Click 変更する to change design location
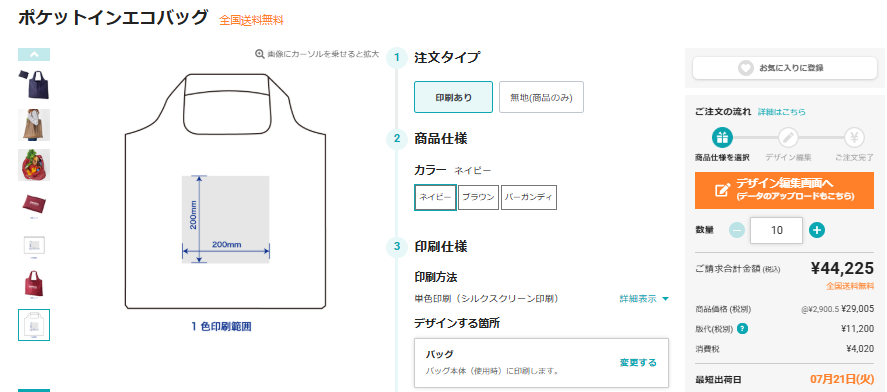The height and width of the screenshot is (392, 887). (x=638, y=363)
